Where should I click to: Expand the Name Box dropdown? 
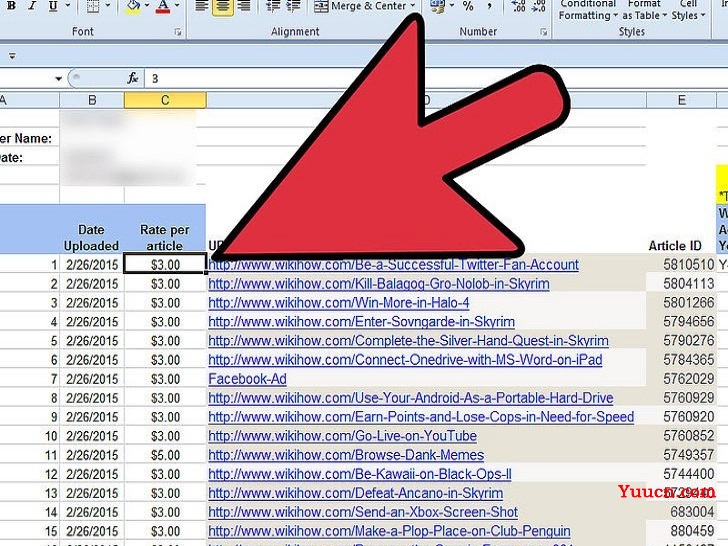58,78
